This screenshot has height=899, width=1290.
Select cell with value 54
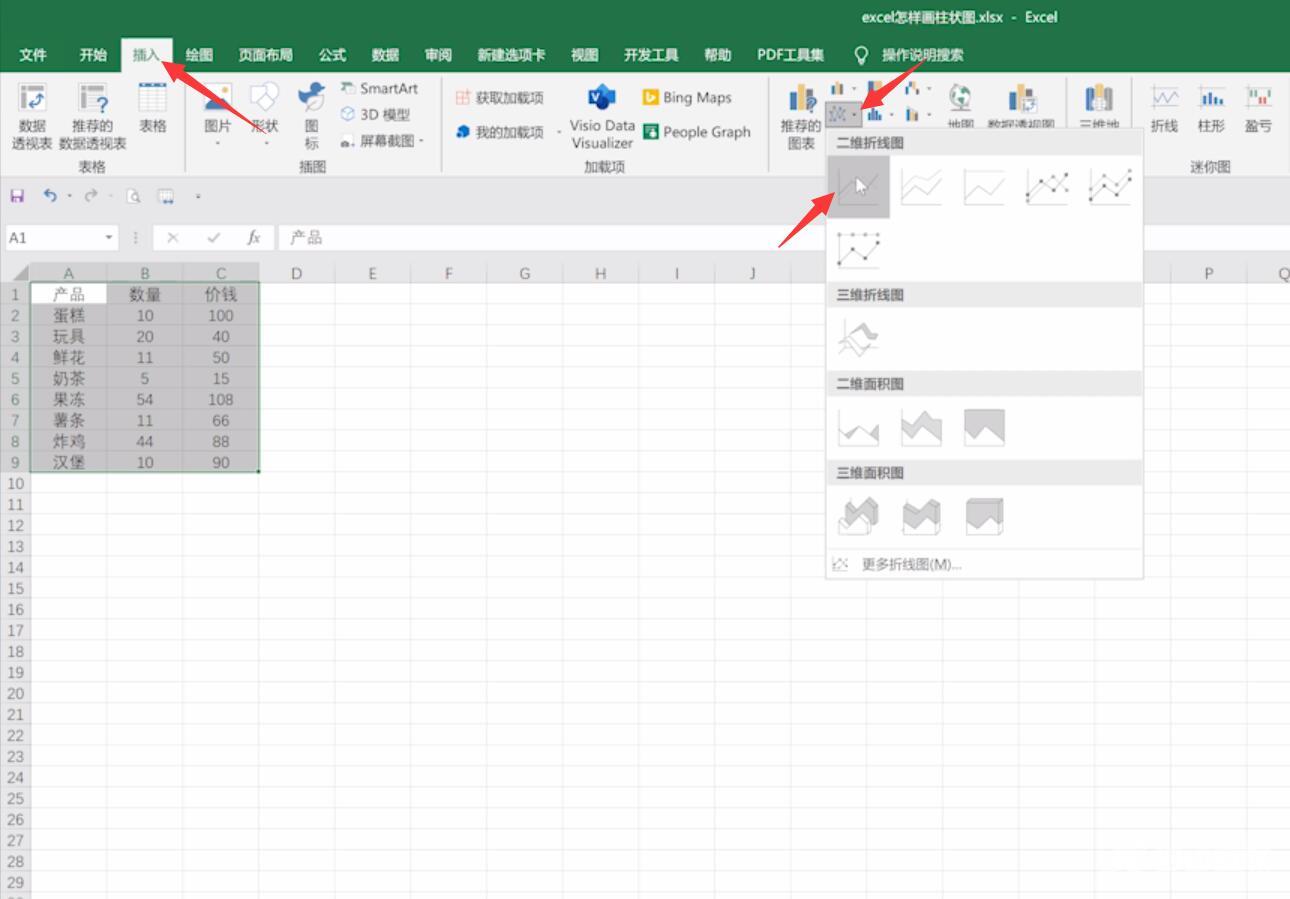pos(145,399)
